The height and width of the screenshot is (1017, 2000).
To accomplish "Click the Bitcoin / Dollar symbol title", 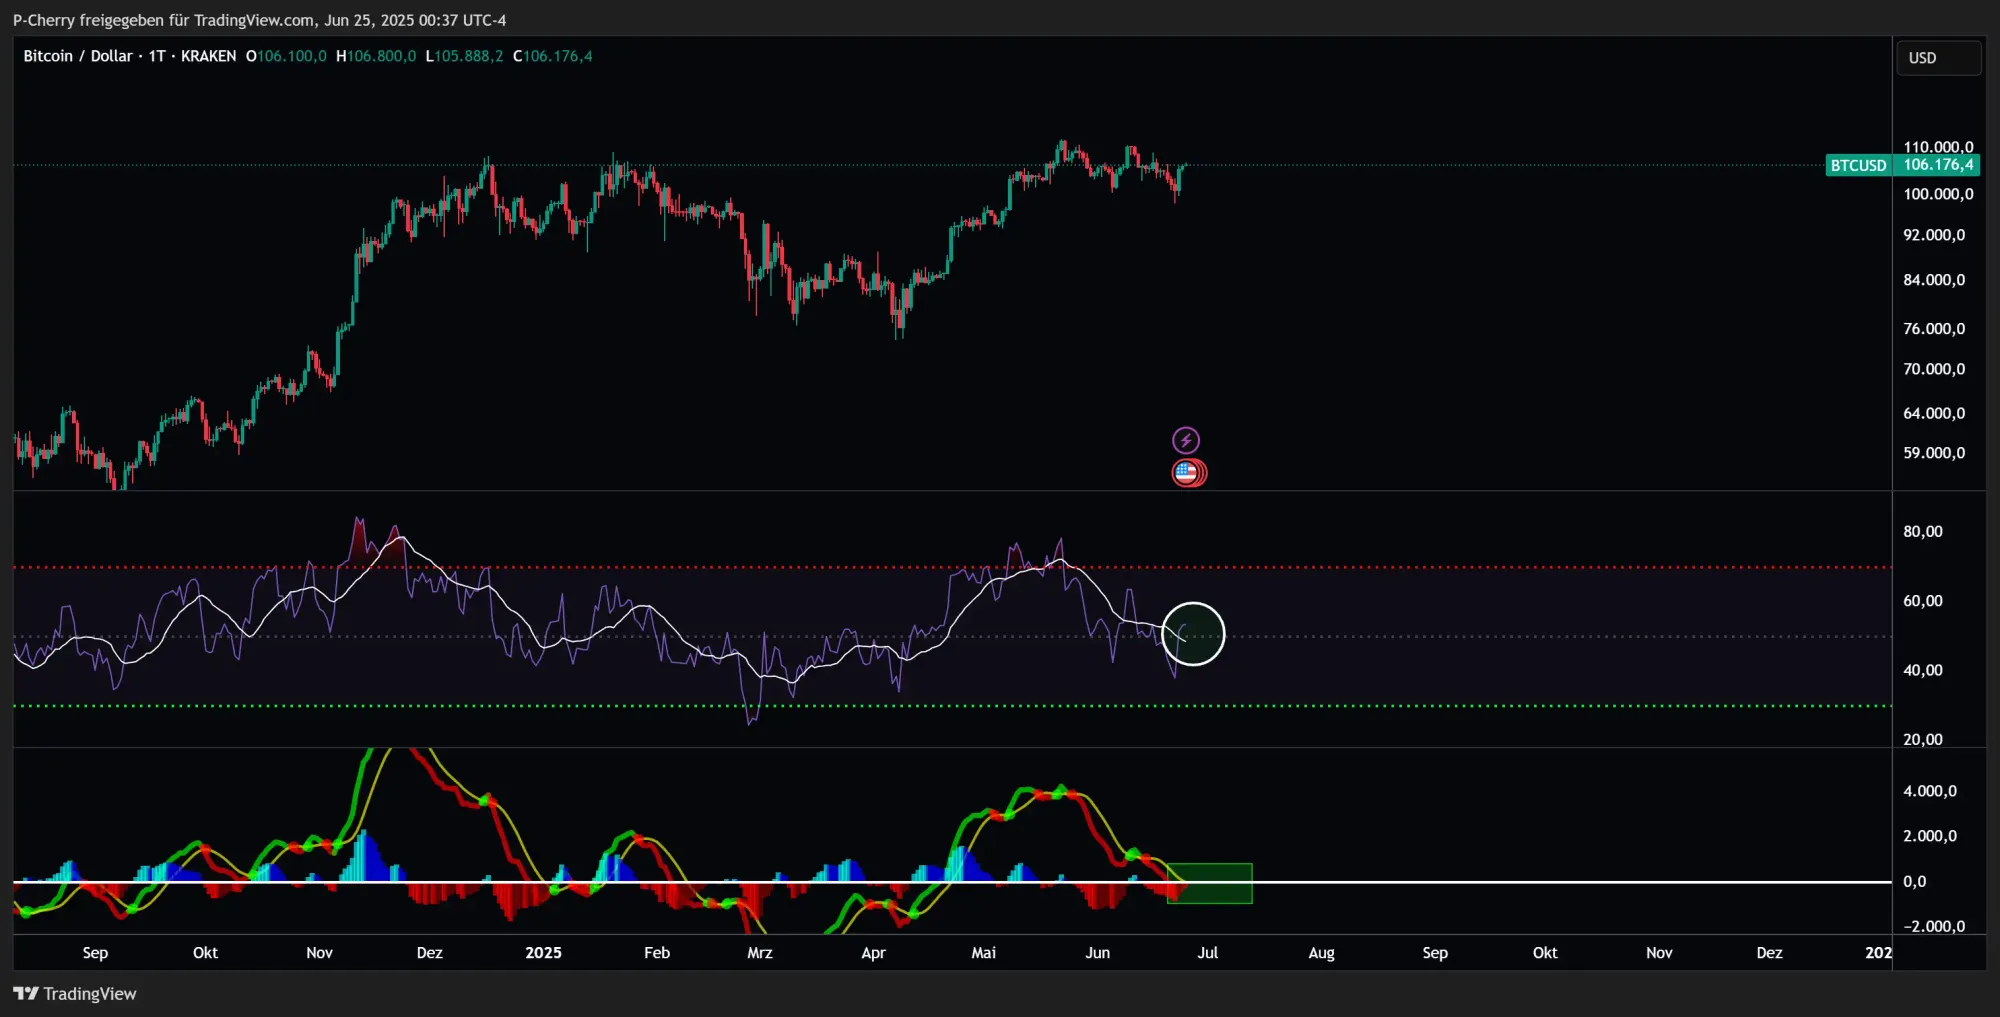I will 77,56.
